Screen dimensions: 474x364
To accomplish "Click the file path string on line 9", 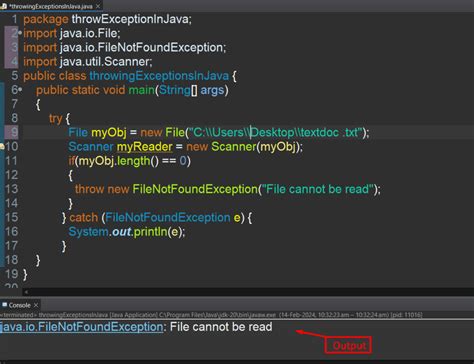I will pyautogui.click(x=276, y=133).
